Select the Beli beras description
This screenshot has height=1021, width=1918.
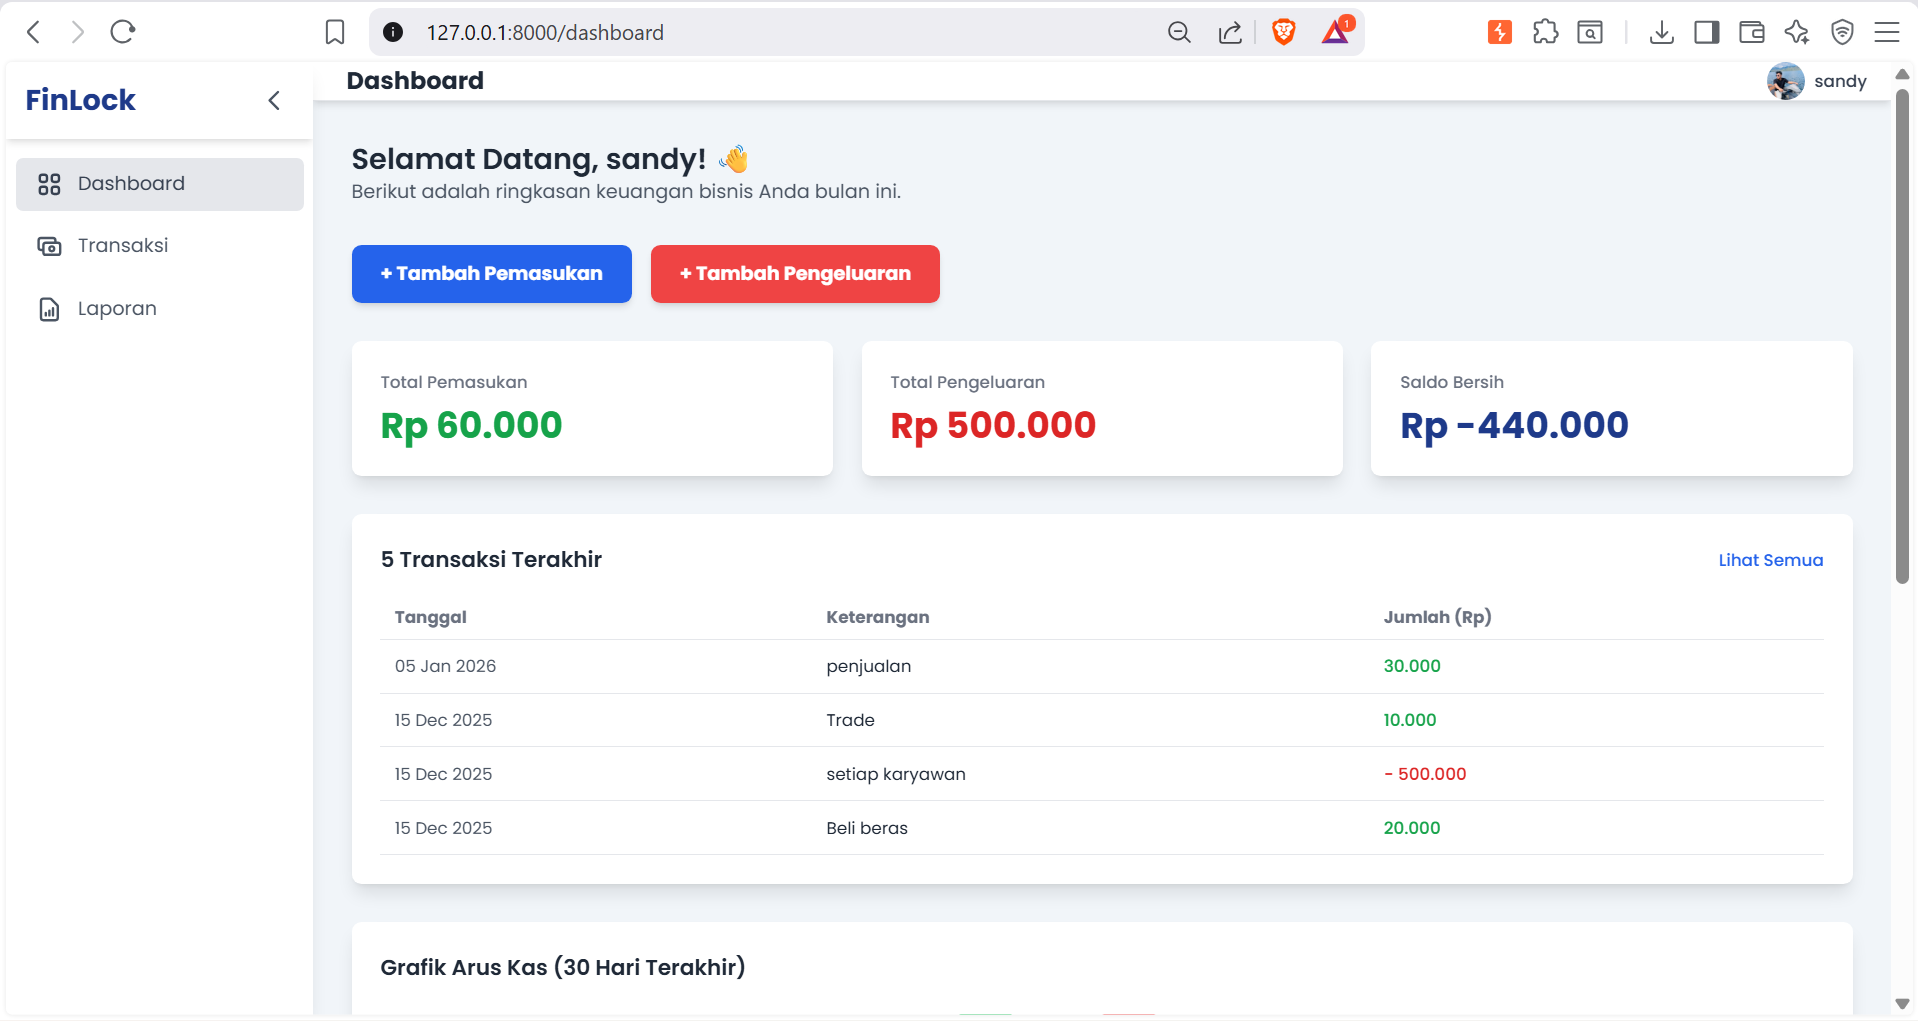(x=867, y=828)
